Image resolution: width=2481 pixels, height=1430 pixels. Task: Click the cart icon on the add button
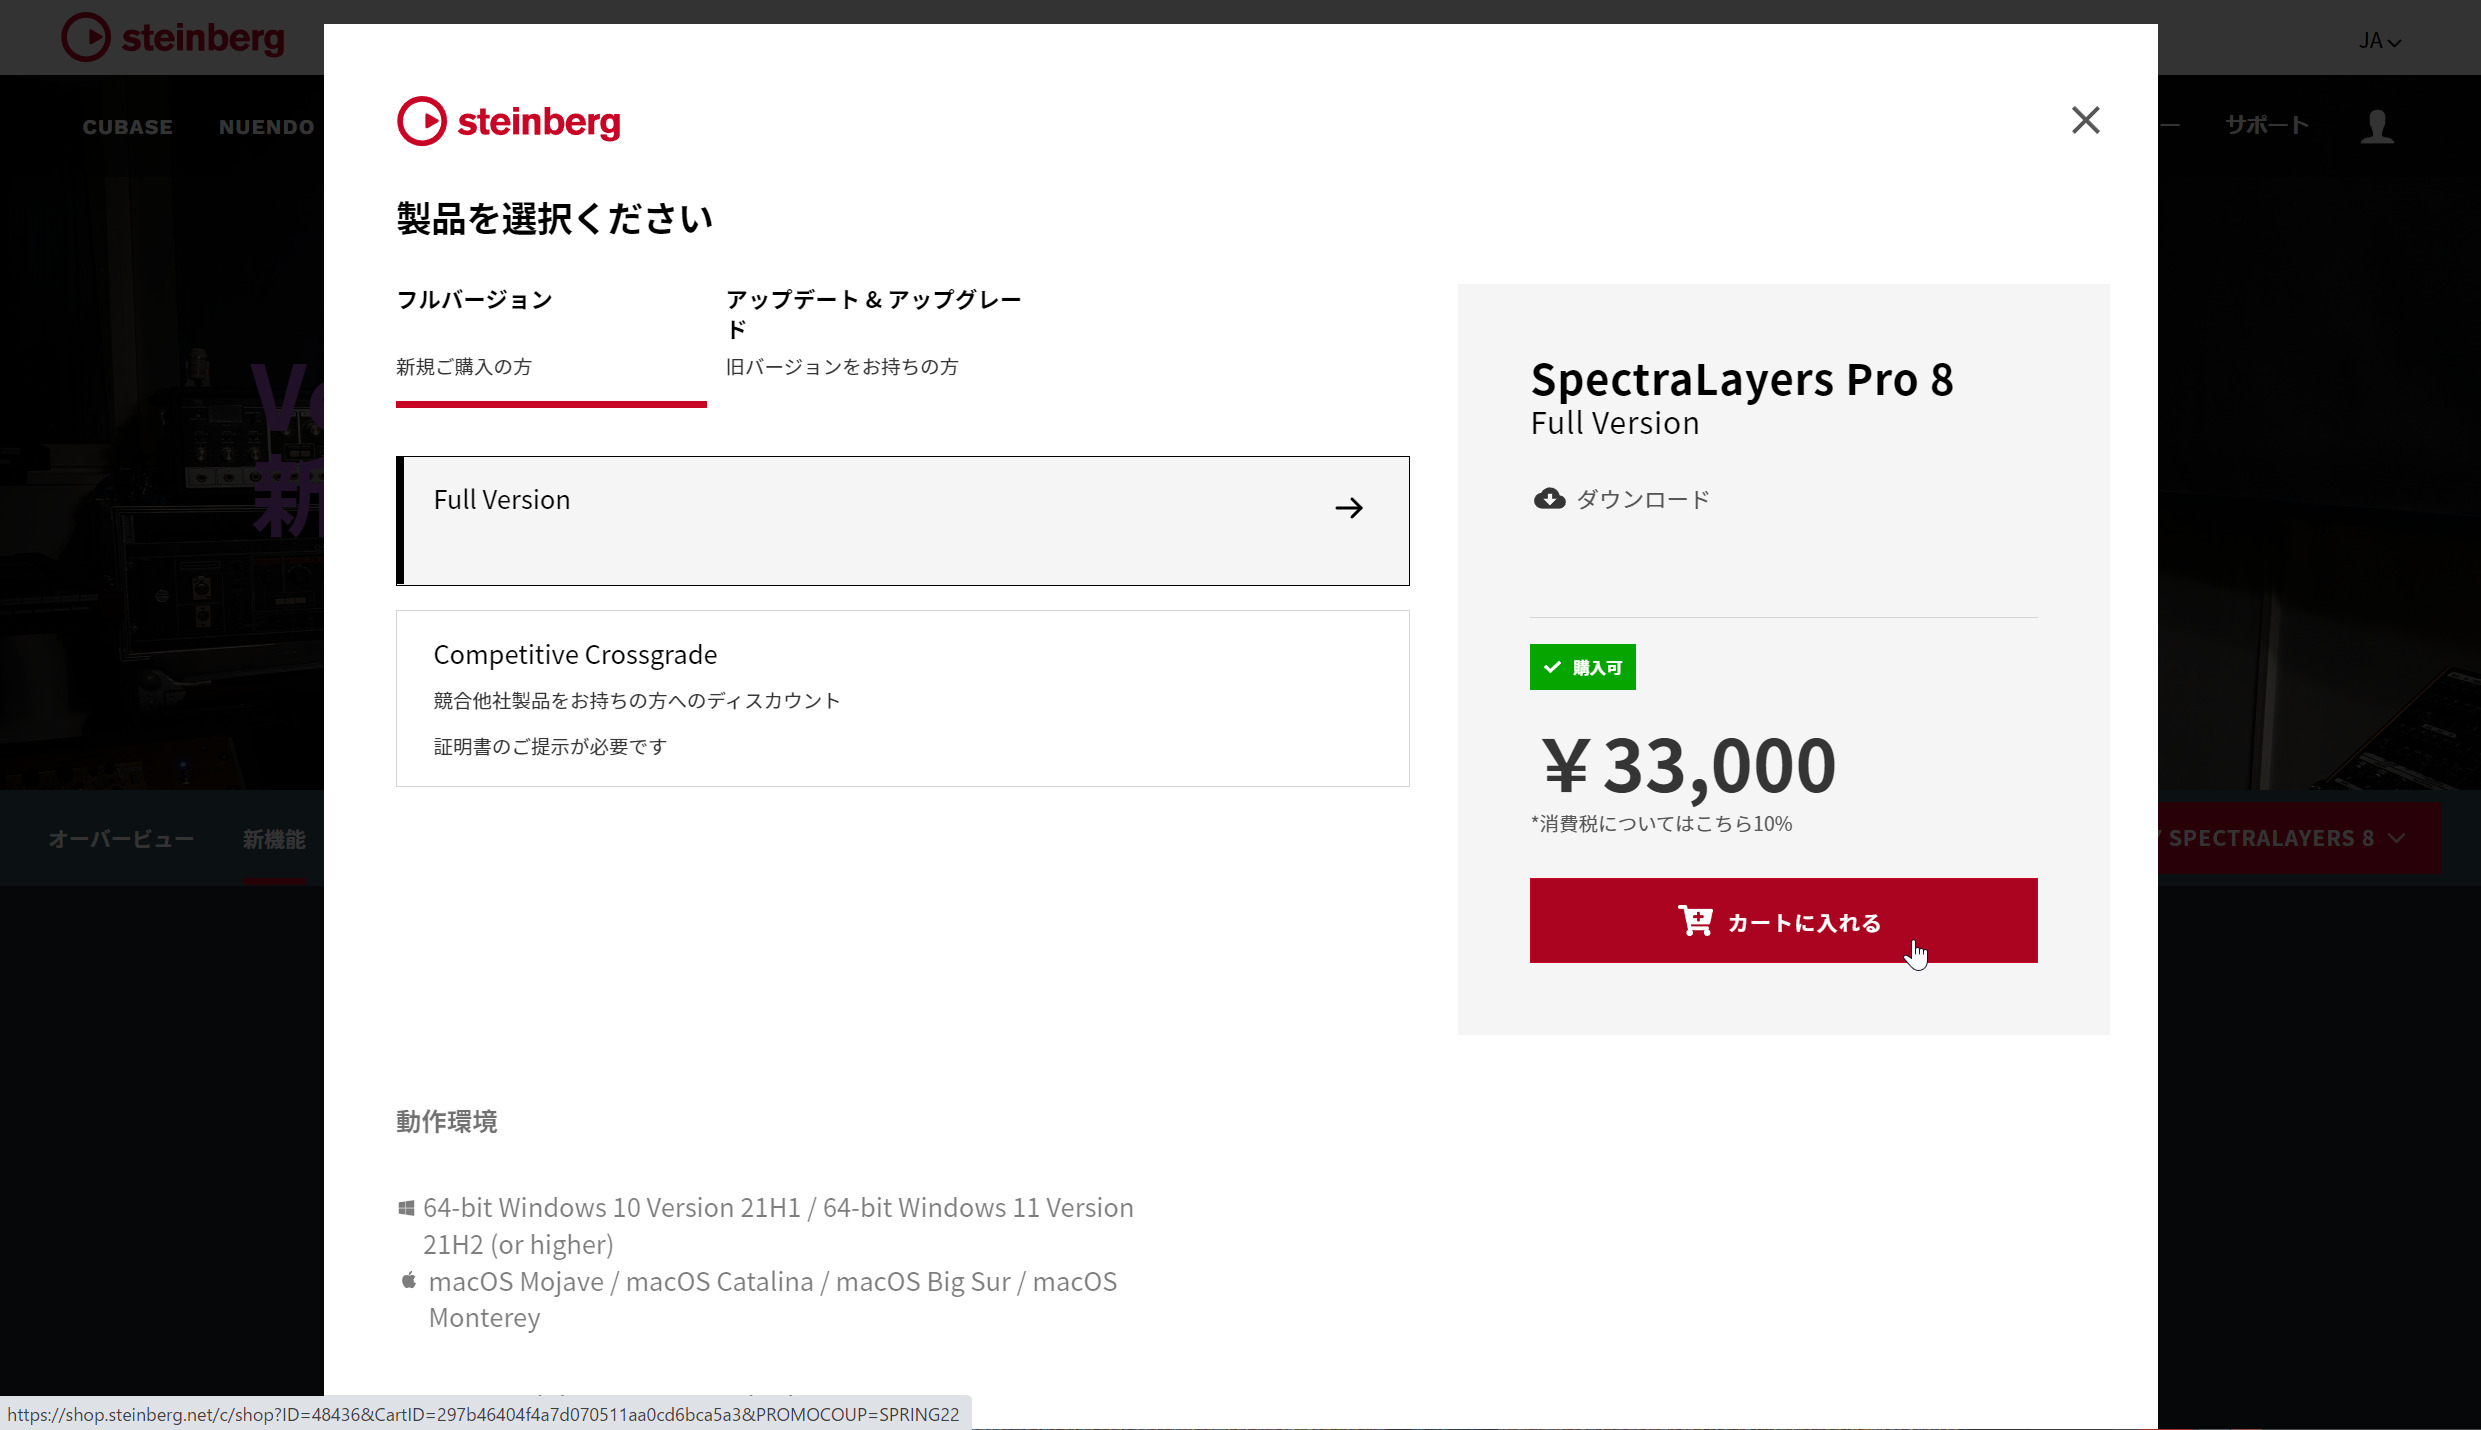(x=1695, y=920)
